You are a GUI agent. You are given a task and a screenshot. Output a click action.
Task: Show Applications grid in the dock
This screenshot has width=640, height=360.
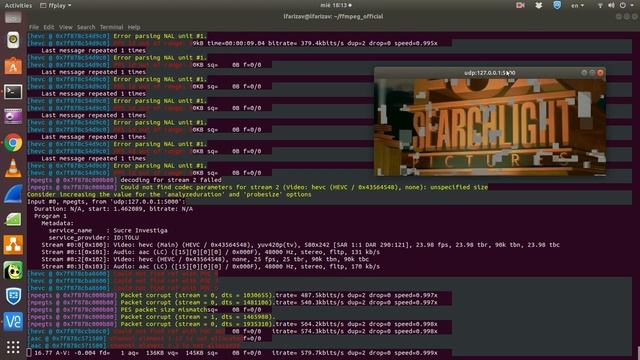click(x=13, y=347)
